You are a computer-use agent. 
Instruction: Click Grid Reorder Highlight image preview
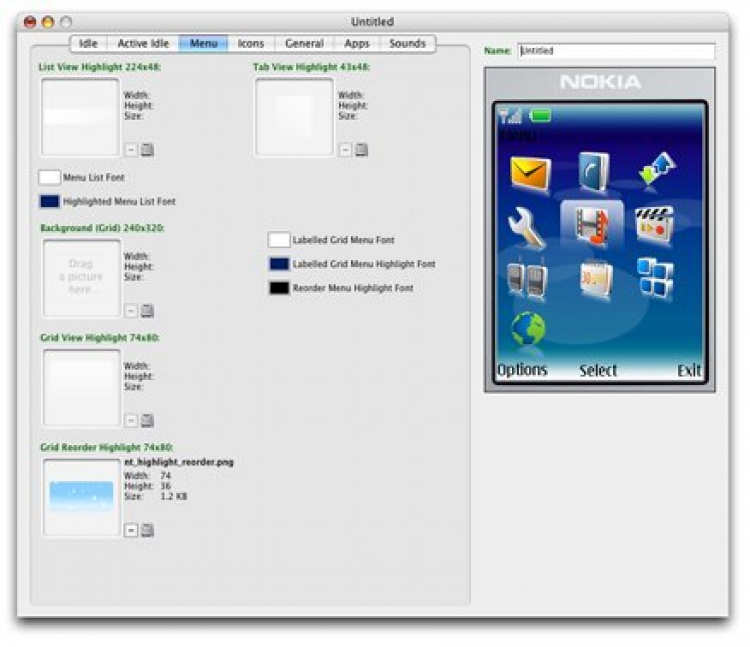(82, 497)
